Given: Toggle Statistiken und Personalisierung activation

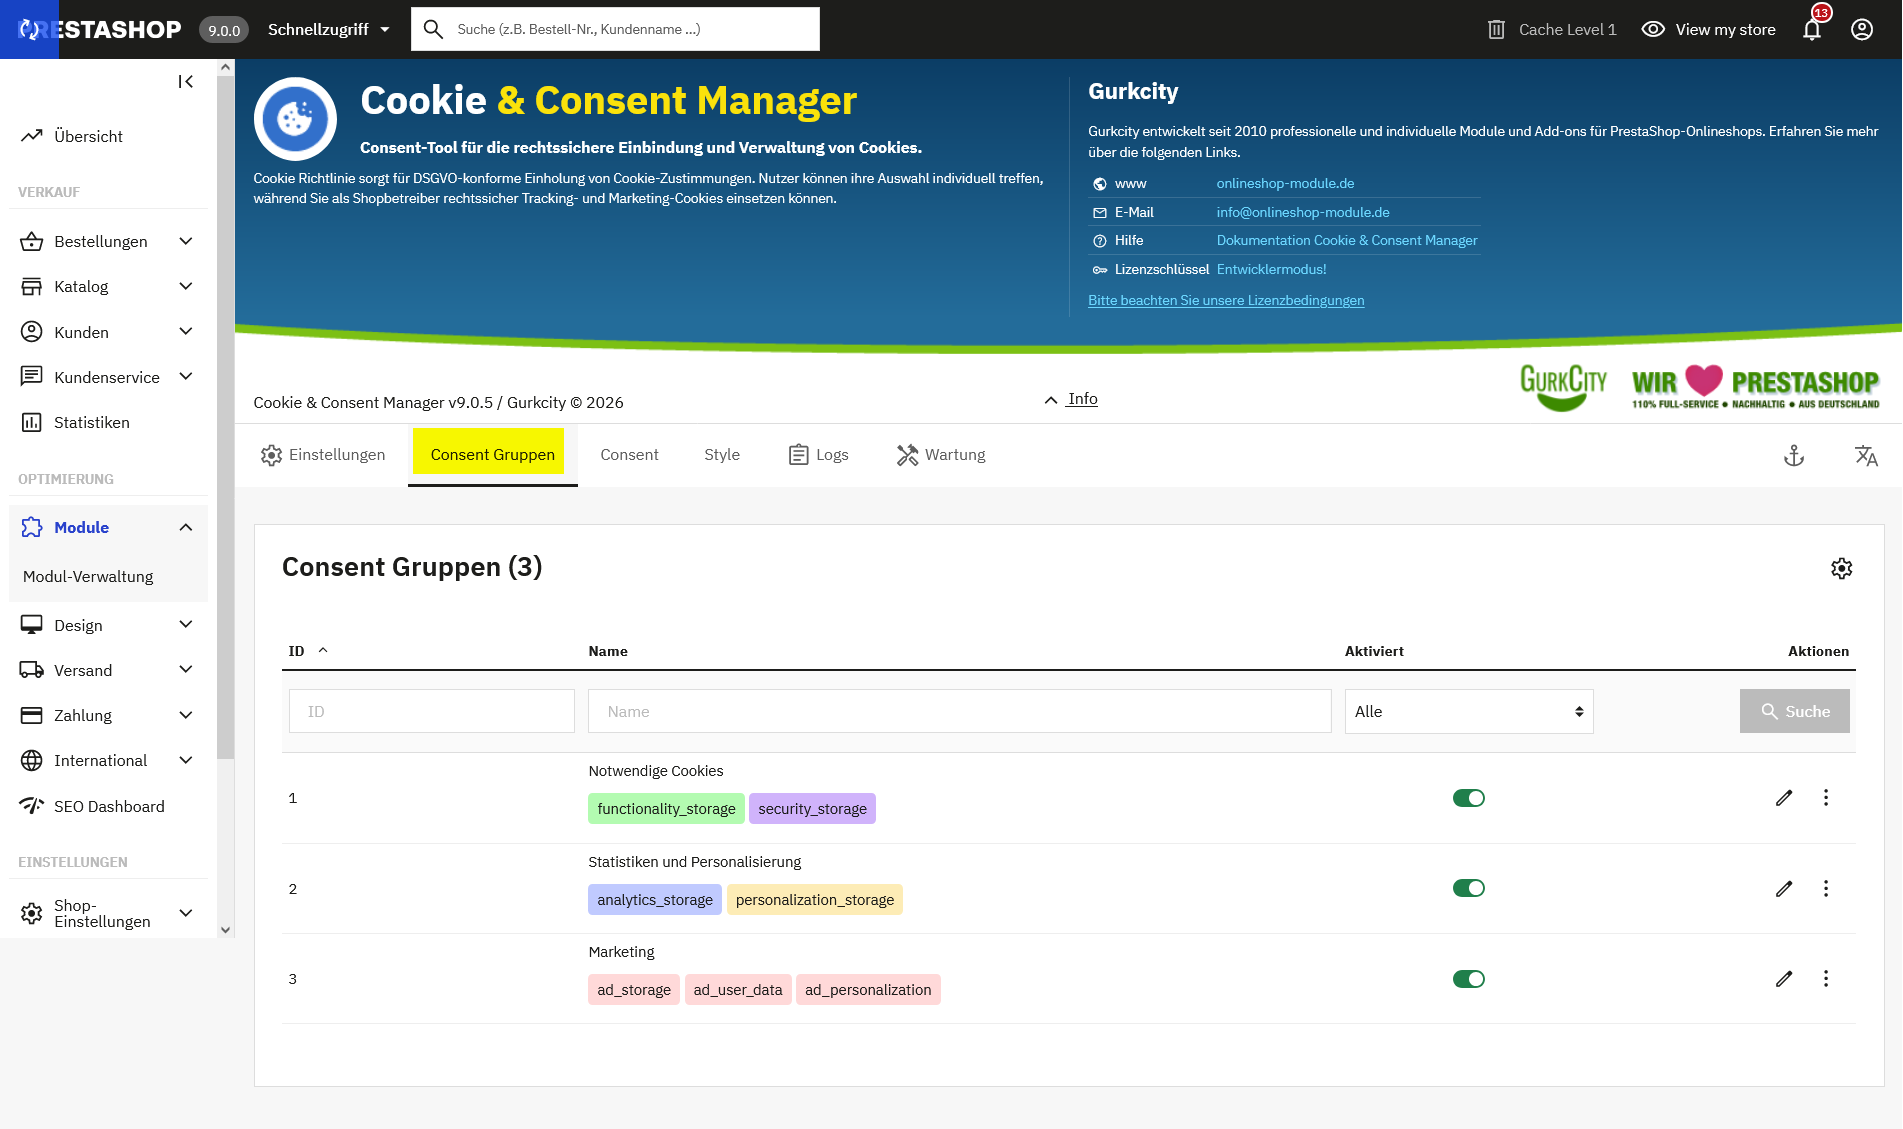Looking at the screenshot, I should tap(1468, 888).
